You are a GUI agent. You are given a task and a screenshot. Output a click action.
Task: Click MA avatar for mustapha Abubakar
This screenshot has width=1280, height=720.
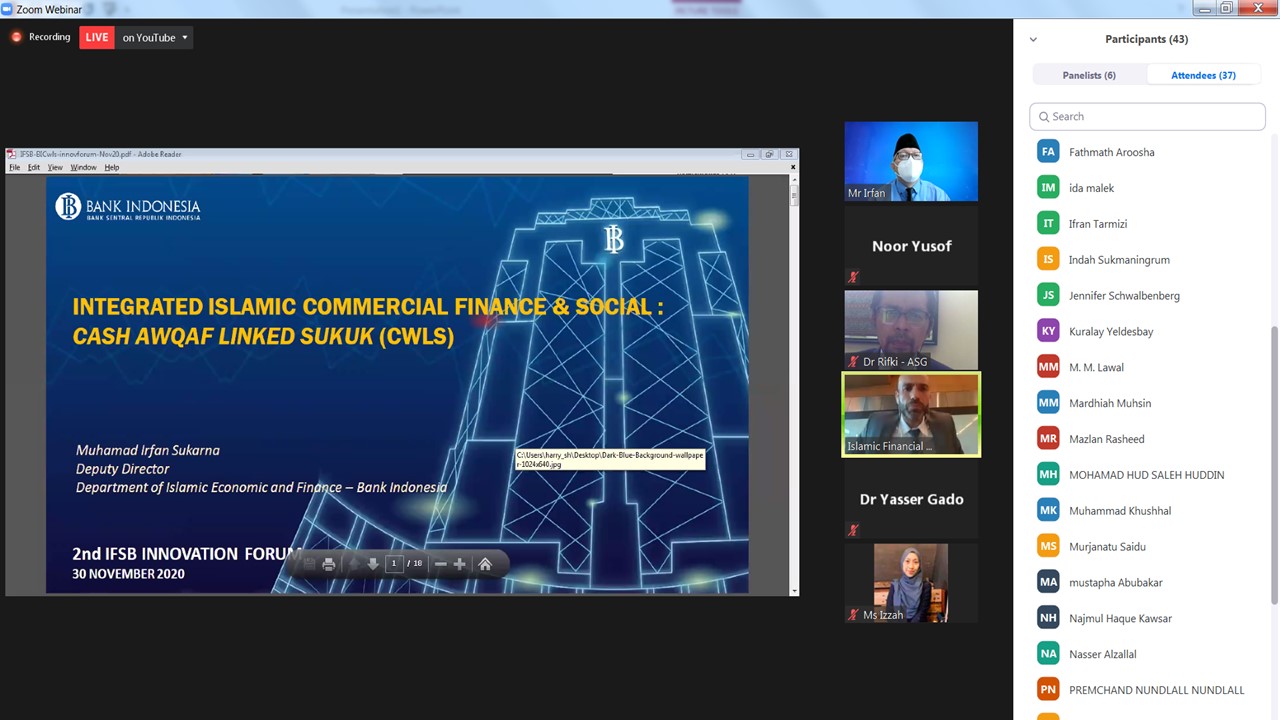(1048, 583)
